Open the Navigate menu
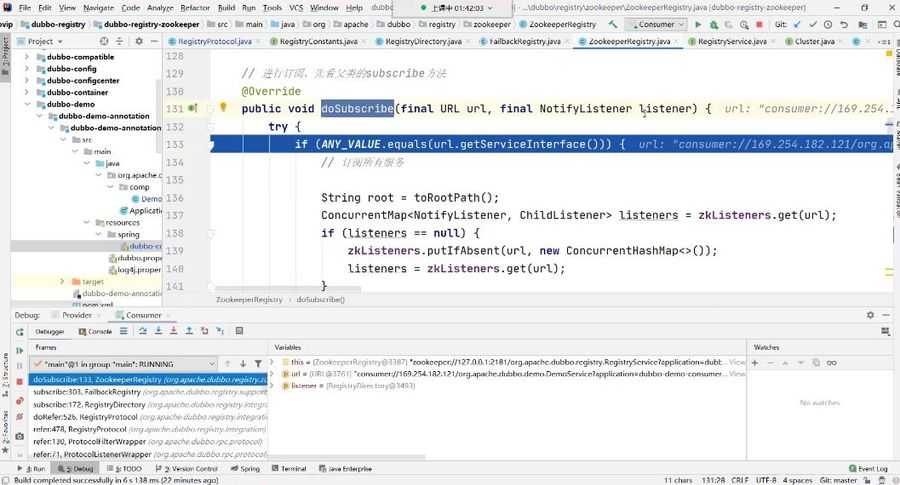The width and height of the screenshot is (900, 485). coord(98,8)
